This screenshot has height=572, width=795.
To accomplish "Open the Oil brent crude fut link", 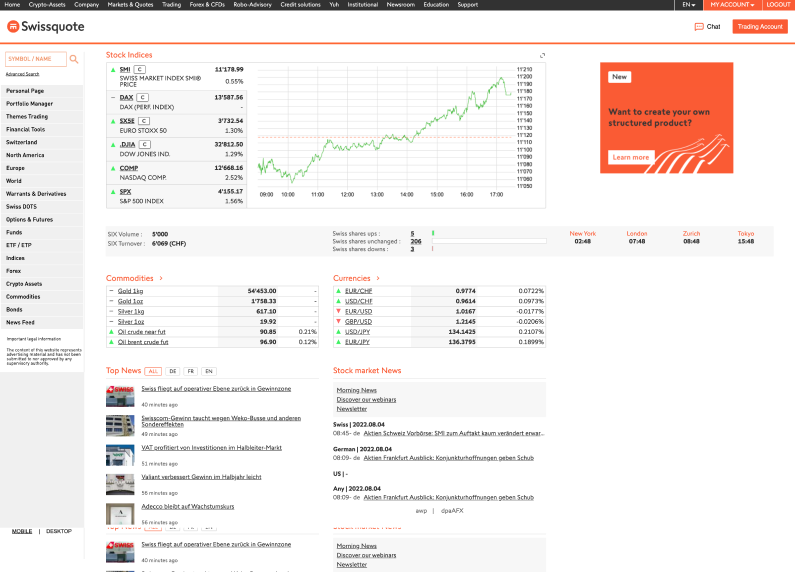I will 143,342.
